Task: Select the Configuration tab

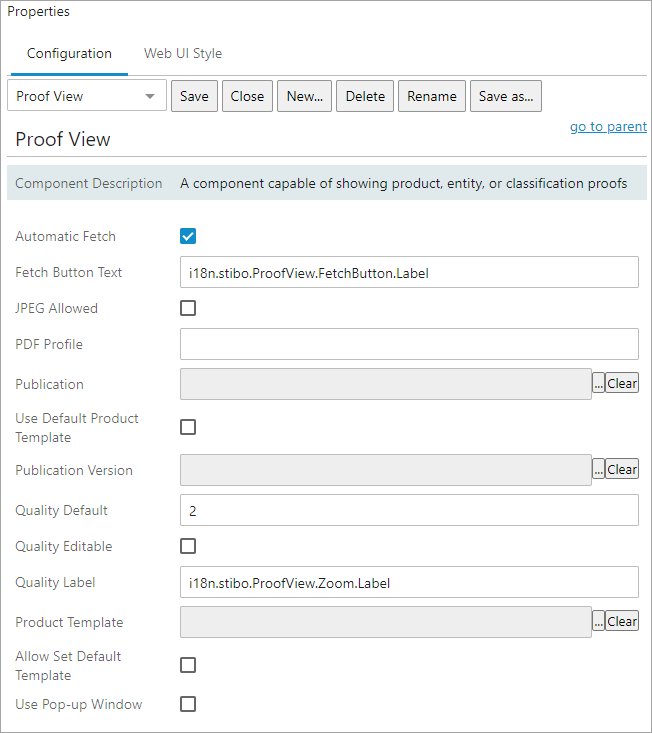Action: pyautogui.click(x=69, y=53)
